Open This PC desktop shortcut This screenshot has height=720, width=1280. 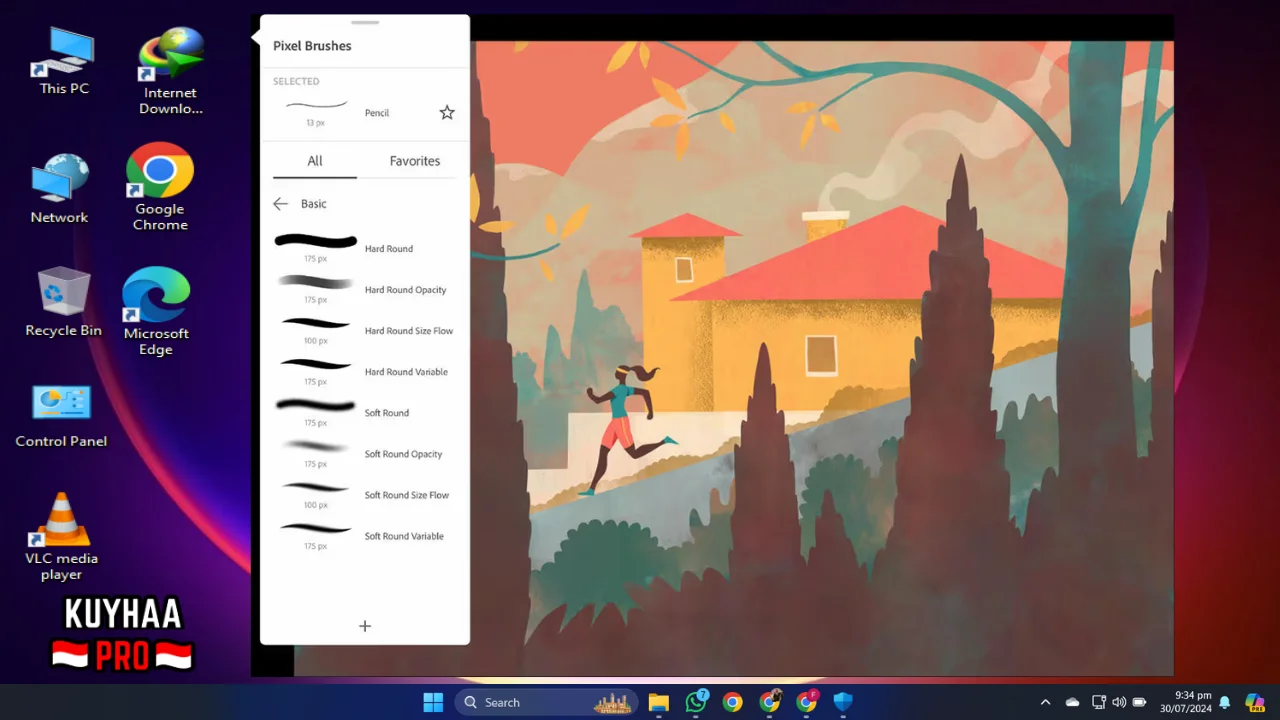(65, 62)
